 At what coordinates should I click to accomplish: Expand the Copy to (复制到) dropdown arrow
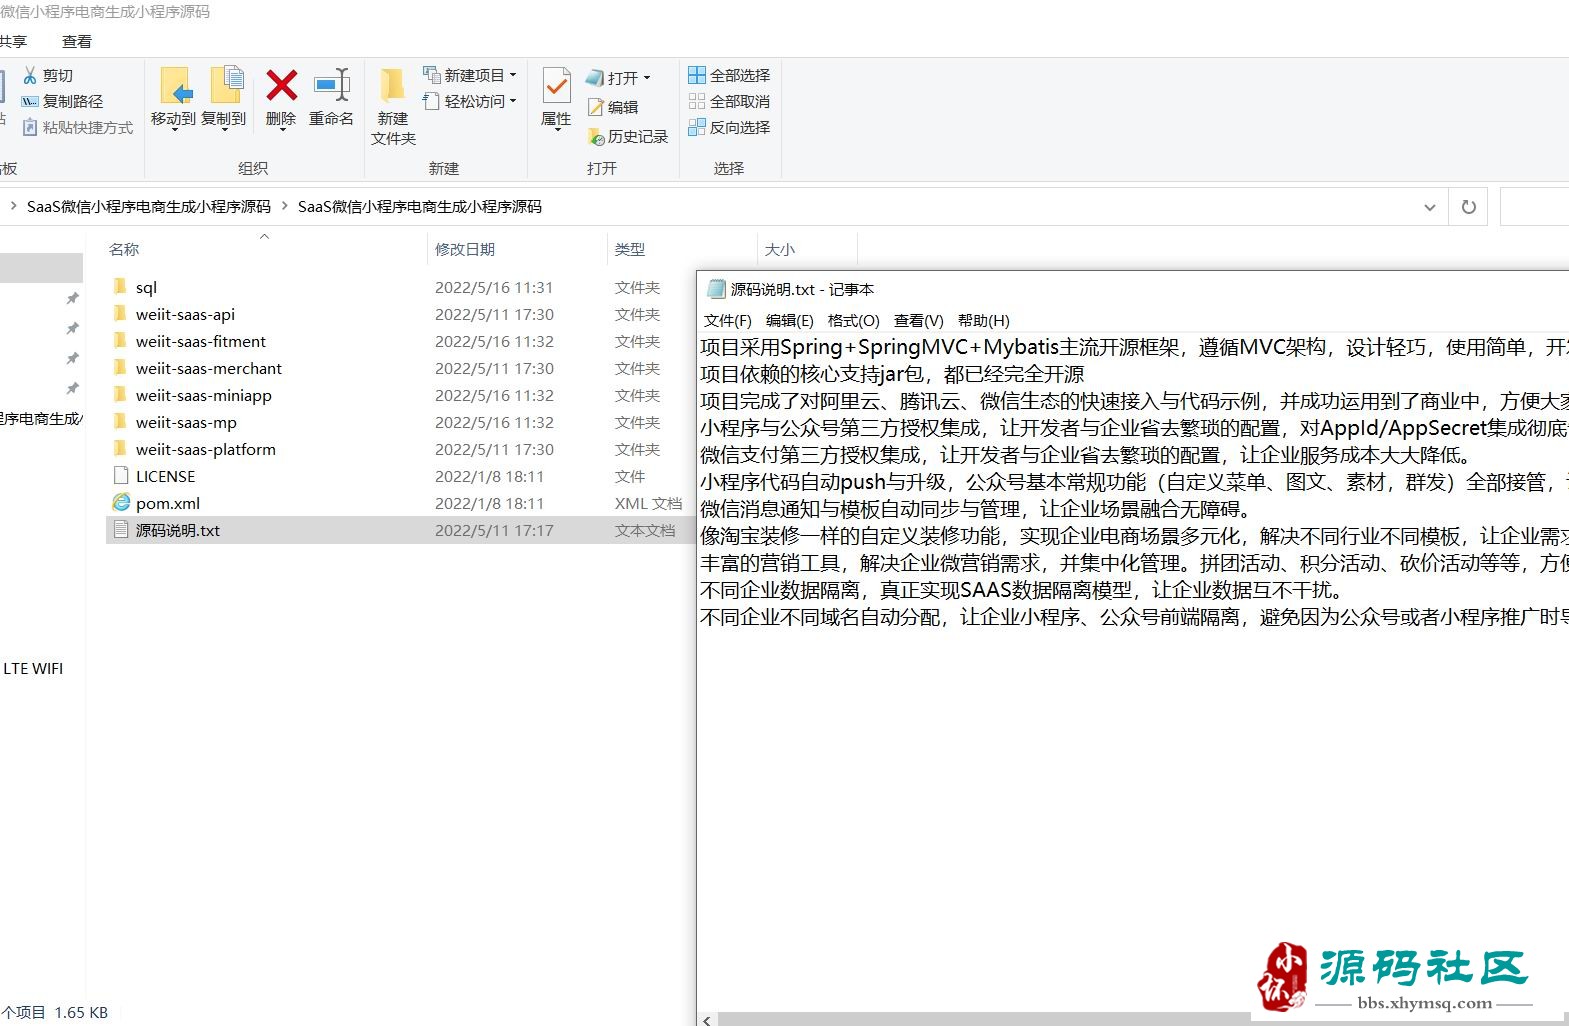224,130
